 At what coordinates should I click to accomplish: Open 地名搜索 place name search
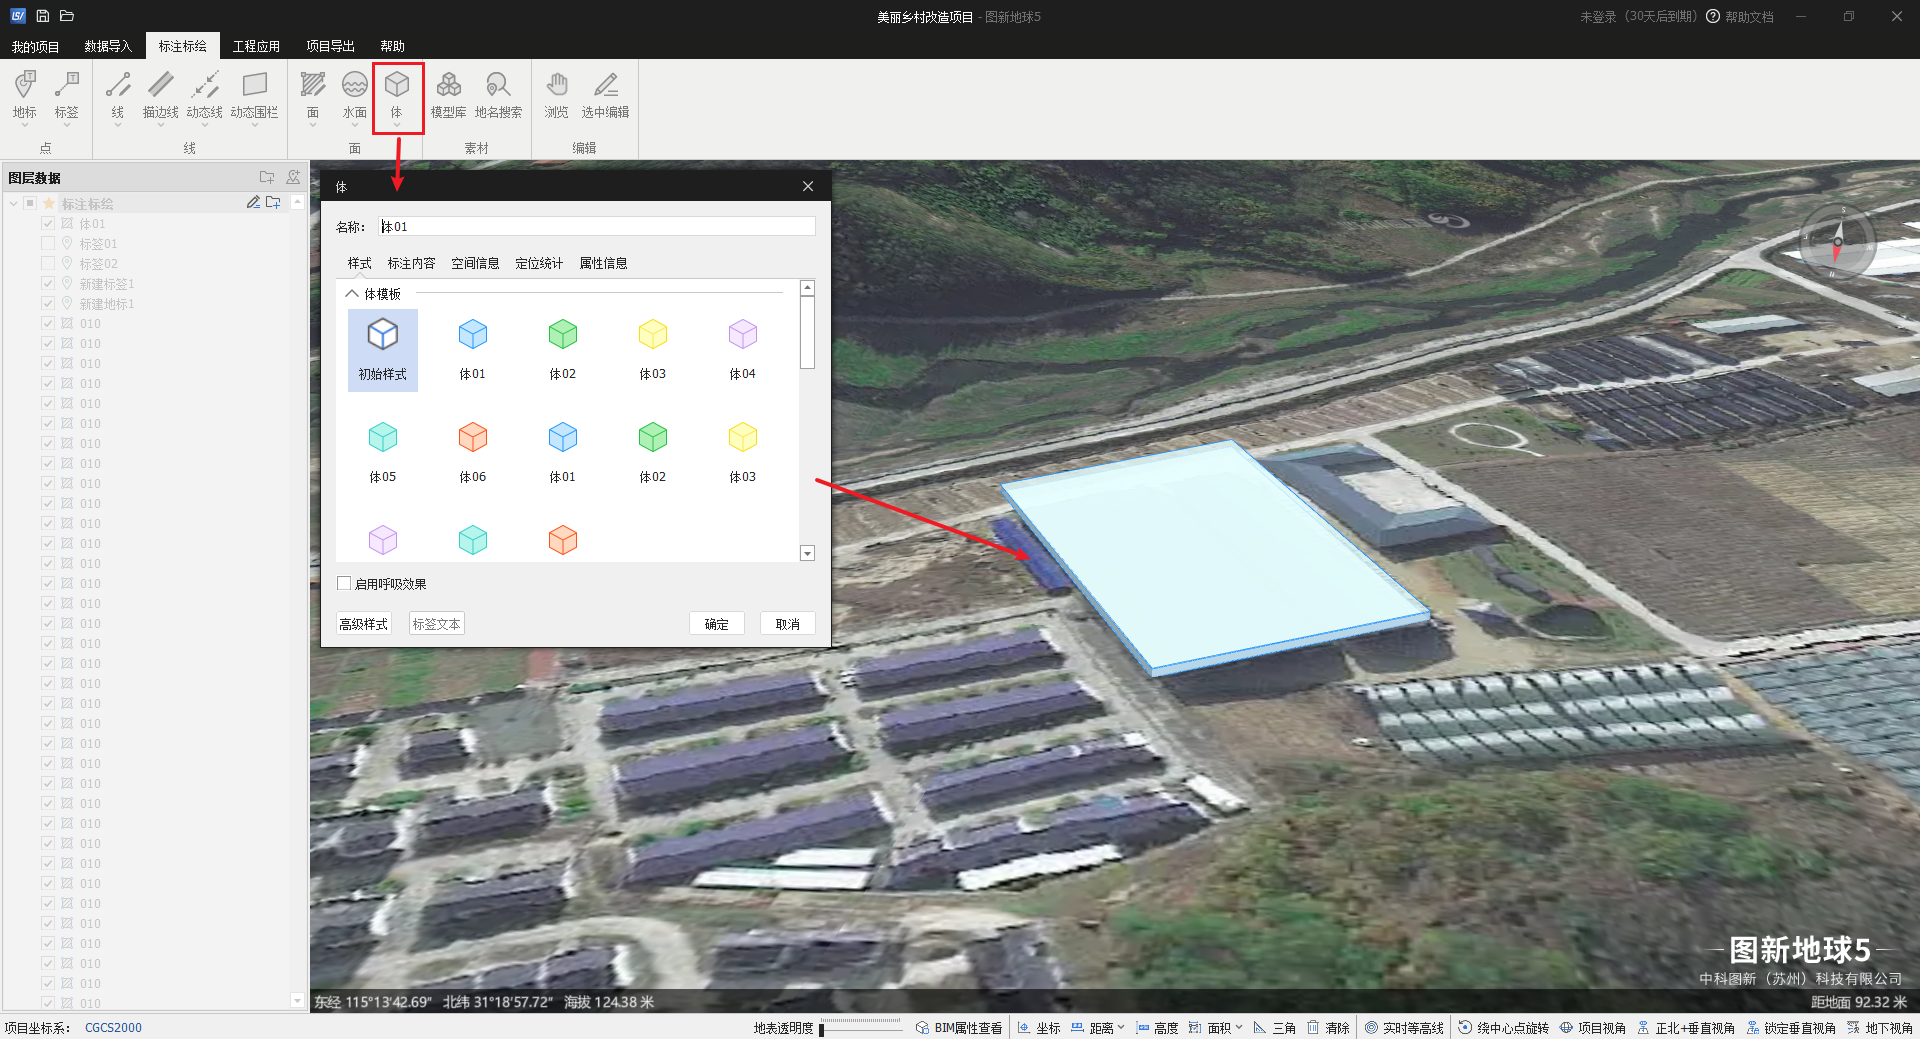coord(498,95)
